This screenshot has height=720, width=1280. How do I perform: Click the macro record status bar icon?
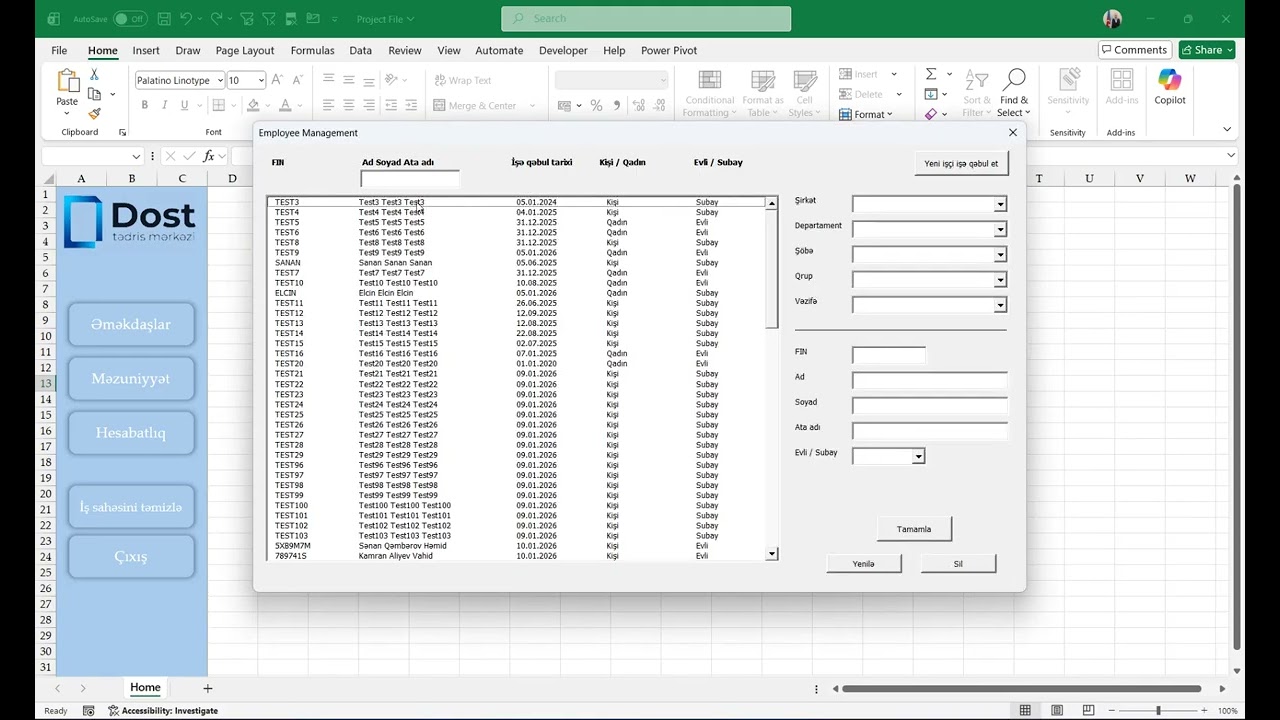pos(89,711)
